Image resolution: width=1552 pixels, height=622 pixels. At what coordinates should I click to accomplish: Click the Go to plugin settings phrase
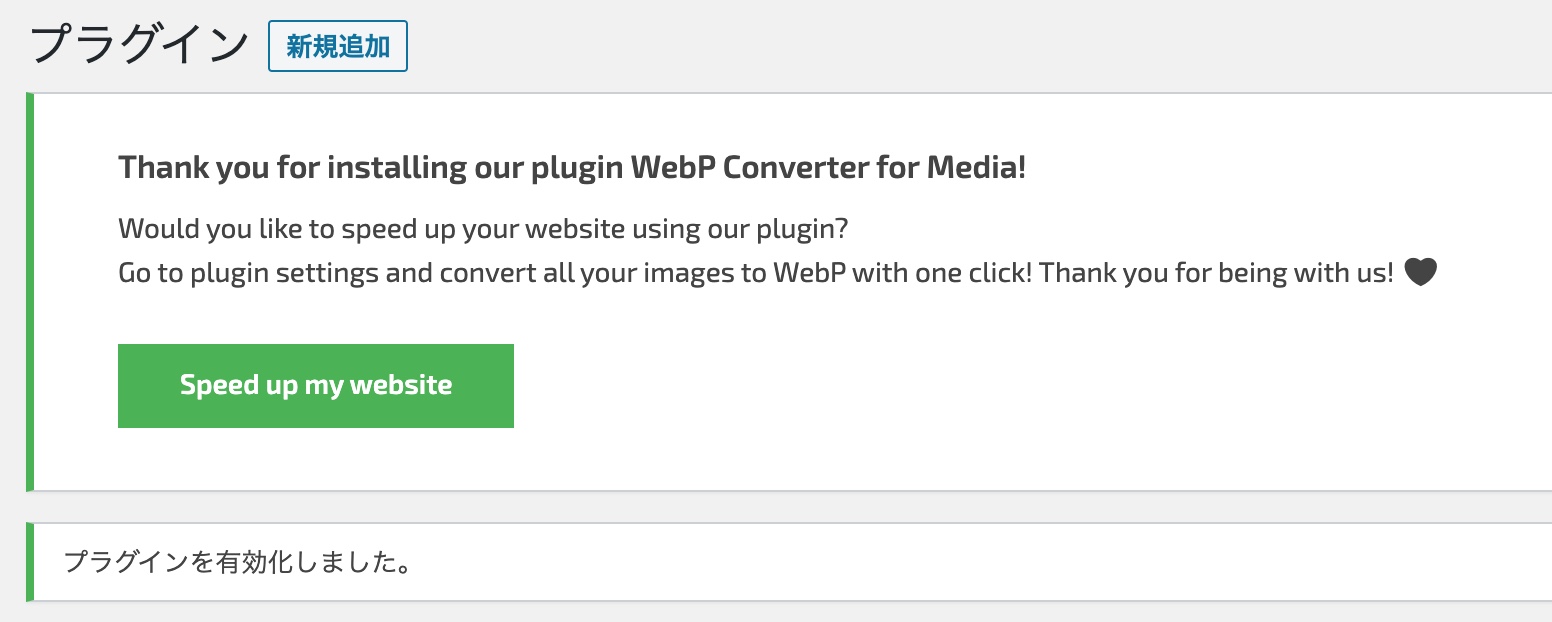[248, 273]
